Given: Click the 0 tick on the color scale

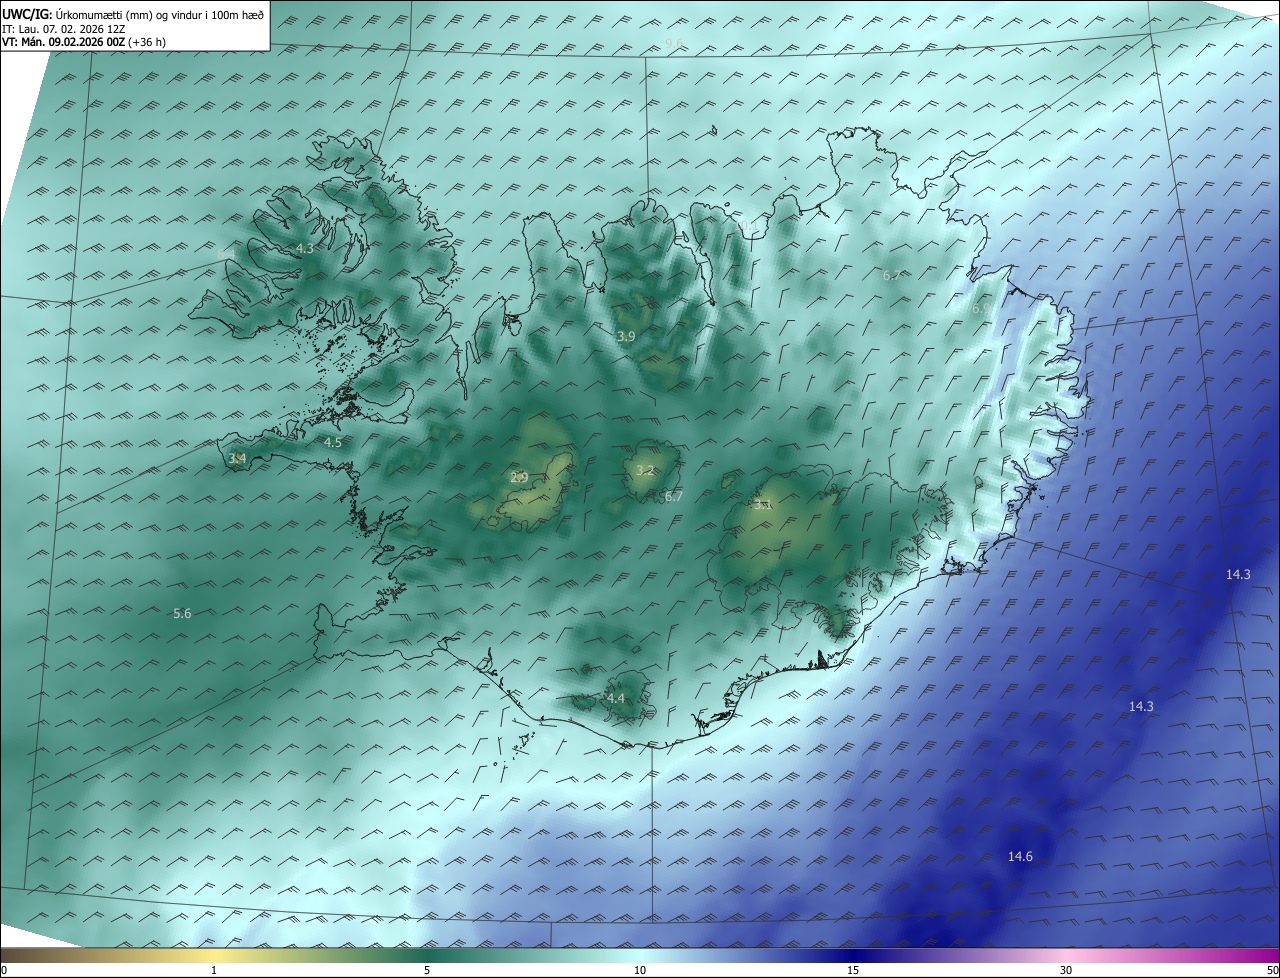Looking at the screenshot, I should 4,970.
